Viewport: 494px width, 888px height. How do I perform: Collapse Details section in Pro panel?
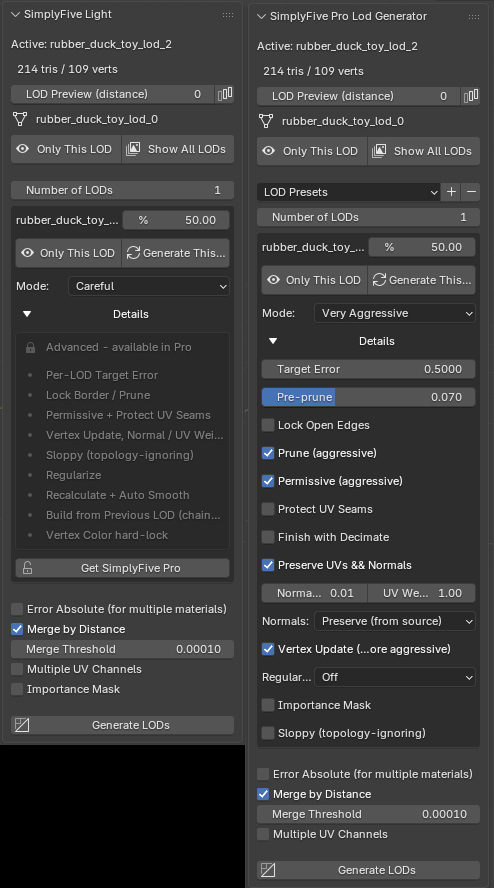point(273,341)
